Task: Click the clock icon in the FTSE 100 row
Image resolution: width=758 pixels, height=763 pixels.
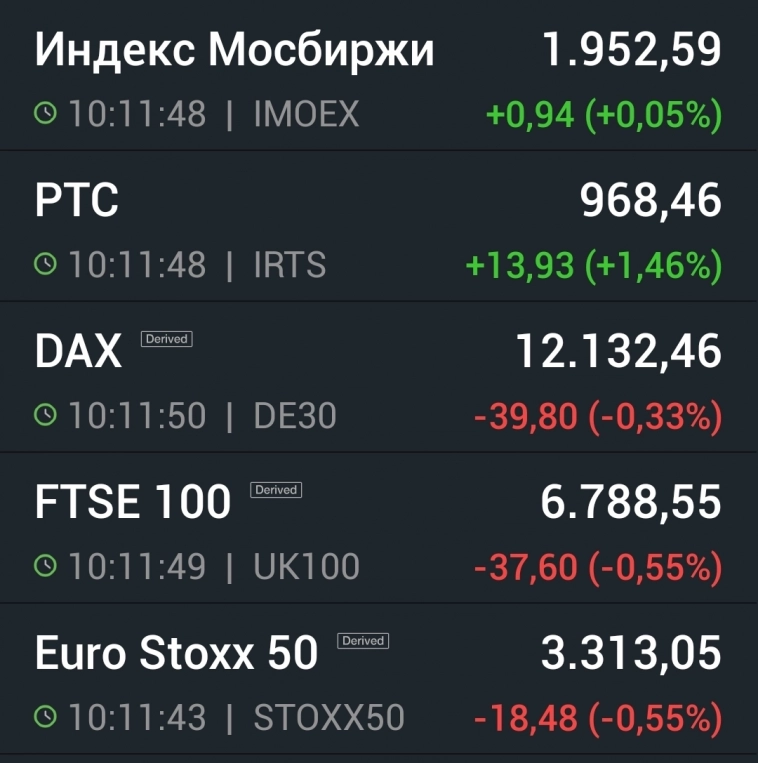Action: (x=46, y=567)
